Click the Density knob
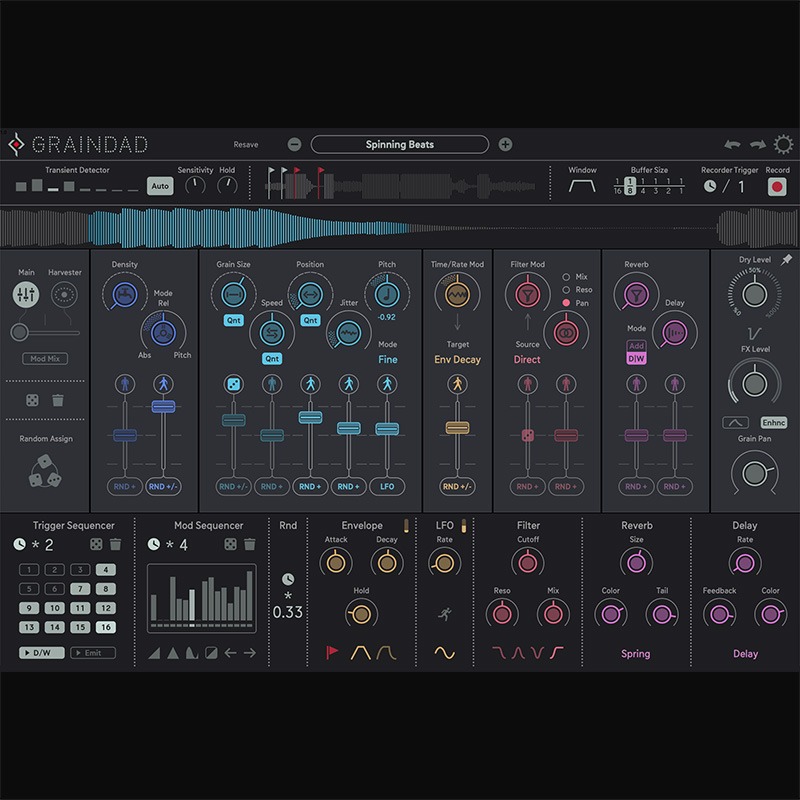The height and width of the screenshot is (800, 800). (125, 295)
